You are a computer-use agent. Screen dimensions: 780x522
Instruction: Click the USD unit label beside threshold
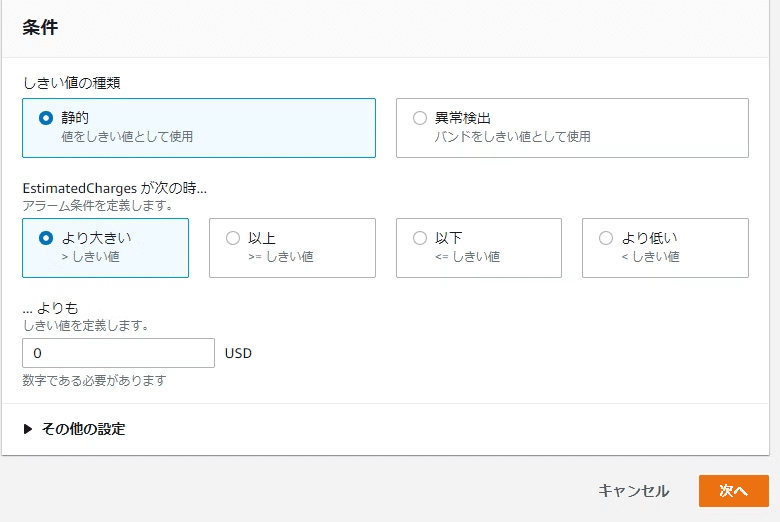tap(238, 353)
